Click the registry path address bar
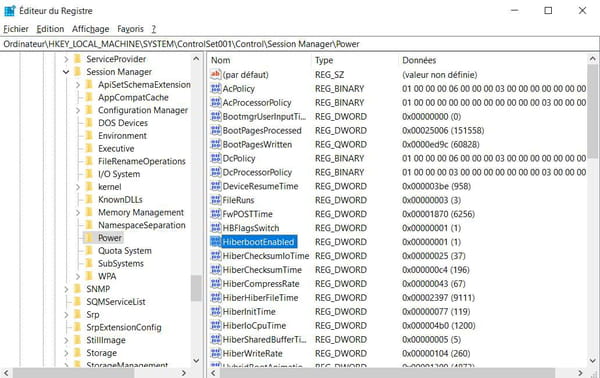The width and height of the screenshot is (600, 378). click(300, 44)
